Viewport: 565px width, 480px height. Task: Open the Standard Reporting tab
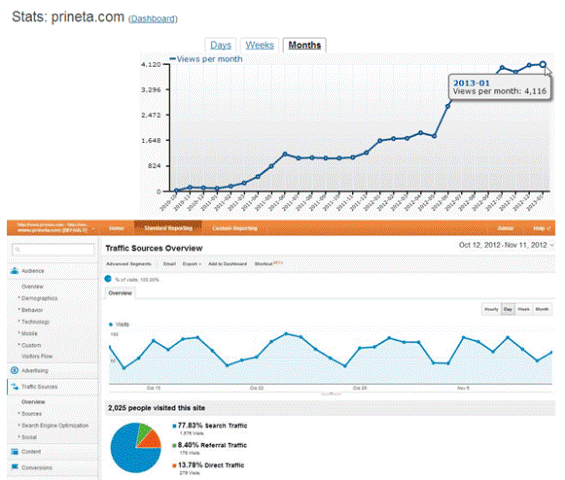(x=168, y=228)
